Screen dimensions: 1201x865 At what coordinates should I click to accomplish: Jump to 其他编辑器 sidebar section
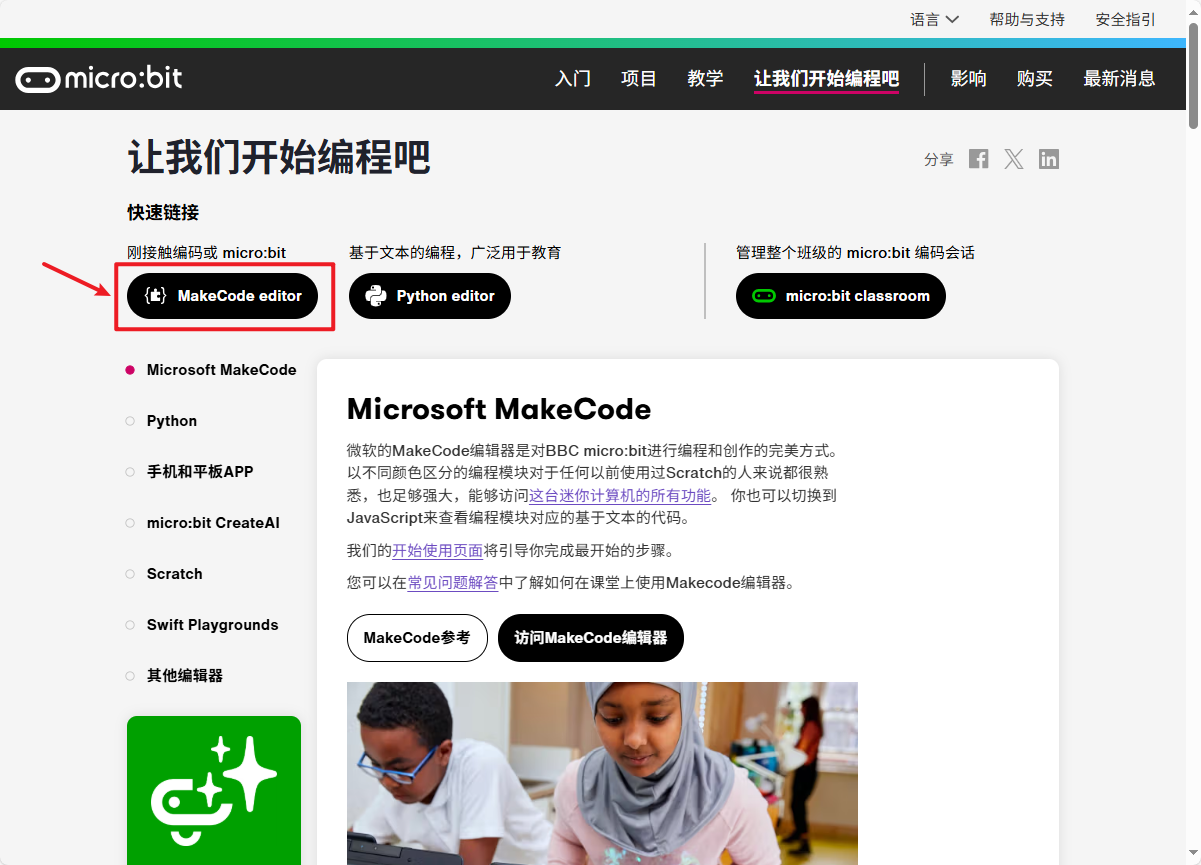185,676
